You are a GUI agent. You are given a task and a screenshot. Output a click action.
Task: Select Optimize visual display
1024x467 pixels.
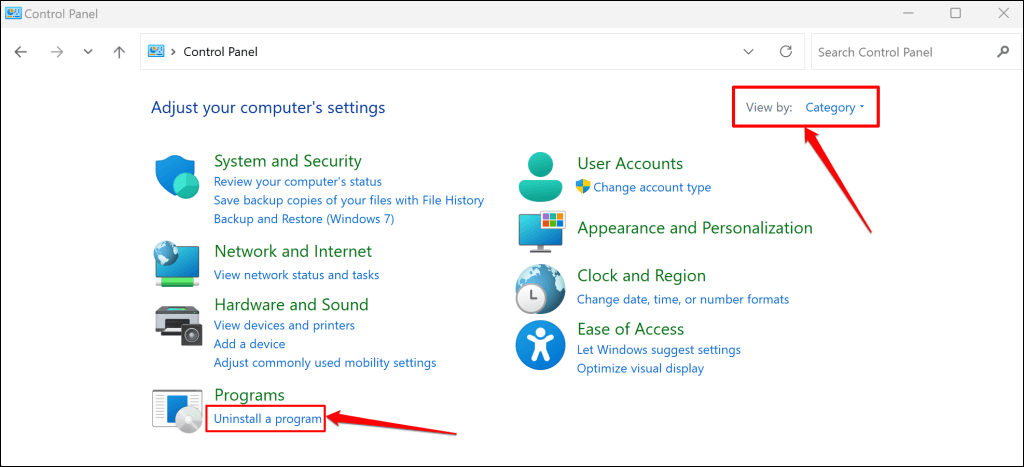tap(641, 369)
